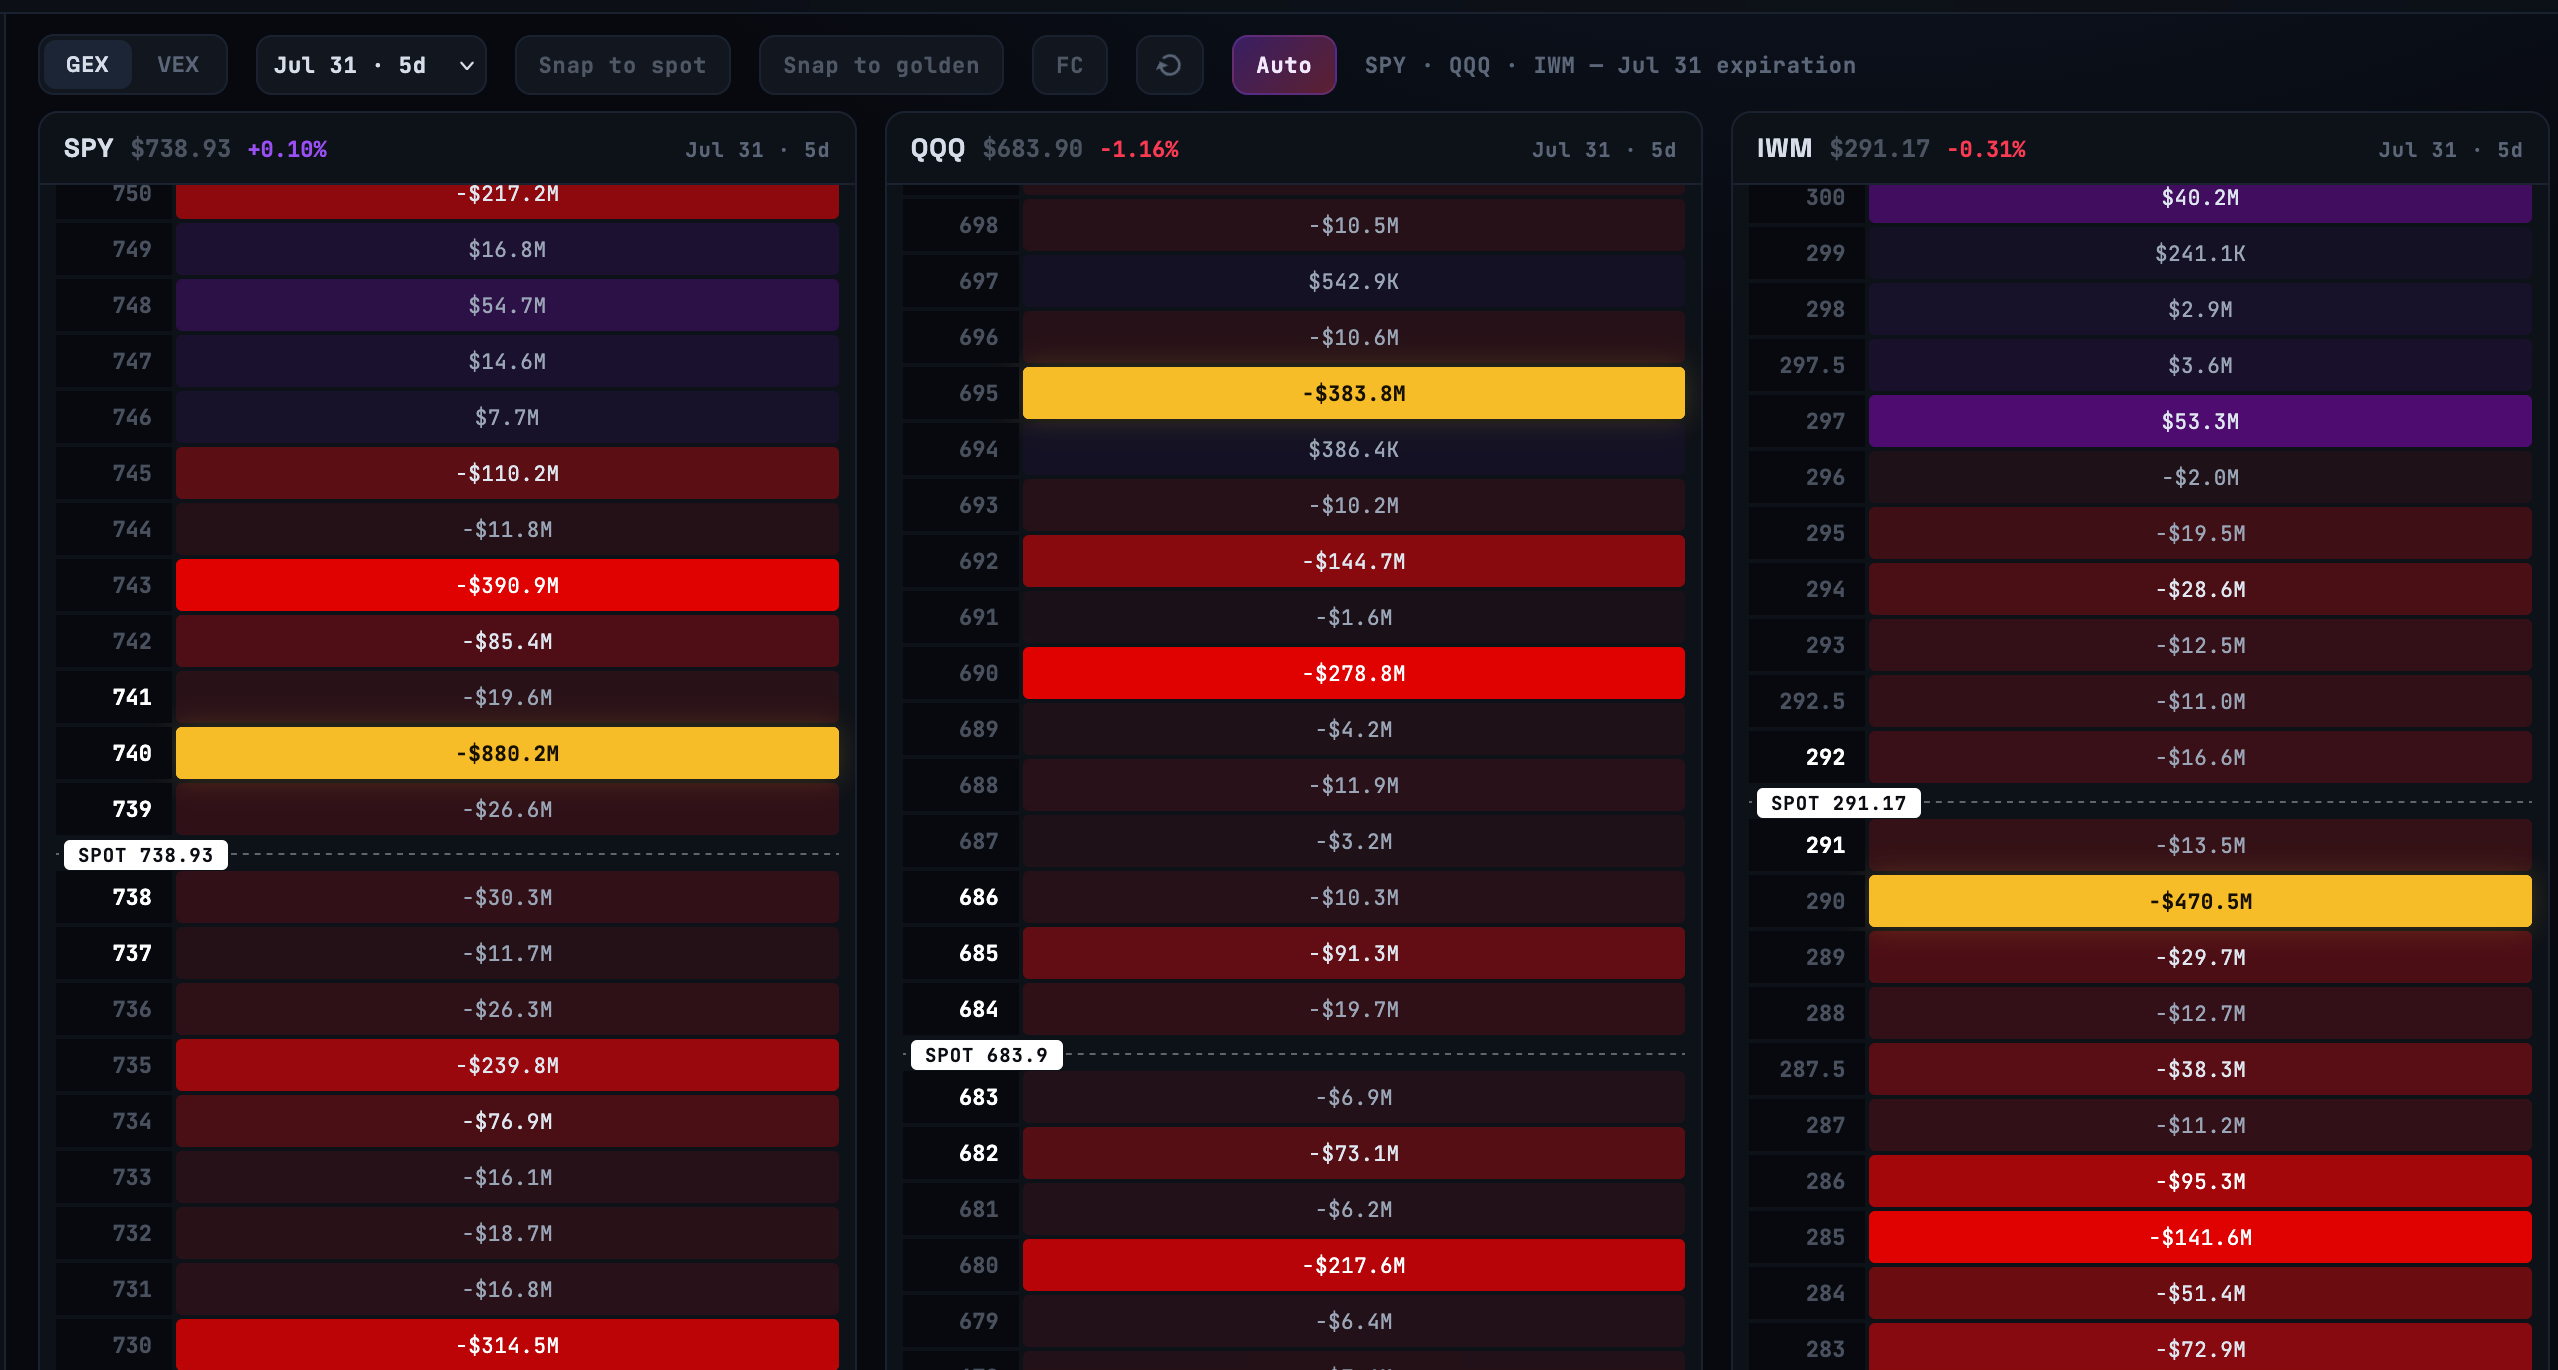Select the red SPY 743 strike bar
Image resolution: width=2558 pixels, height=1370 pixels.
[507, 585]
